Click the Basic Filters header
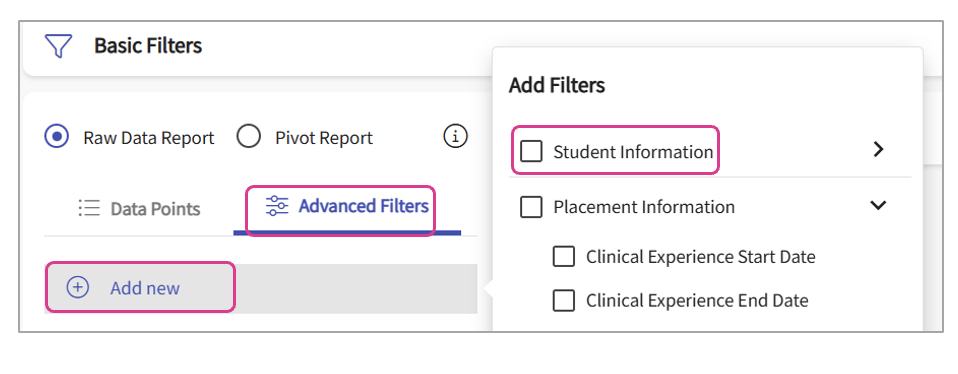This screenshot has height=374, width=958. (148, 45)
